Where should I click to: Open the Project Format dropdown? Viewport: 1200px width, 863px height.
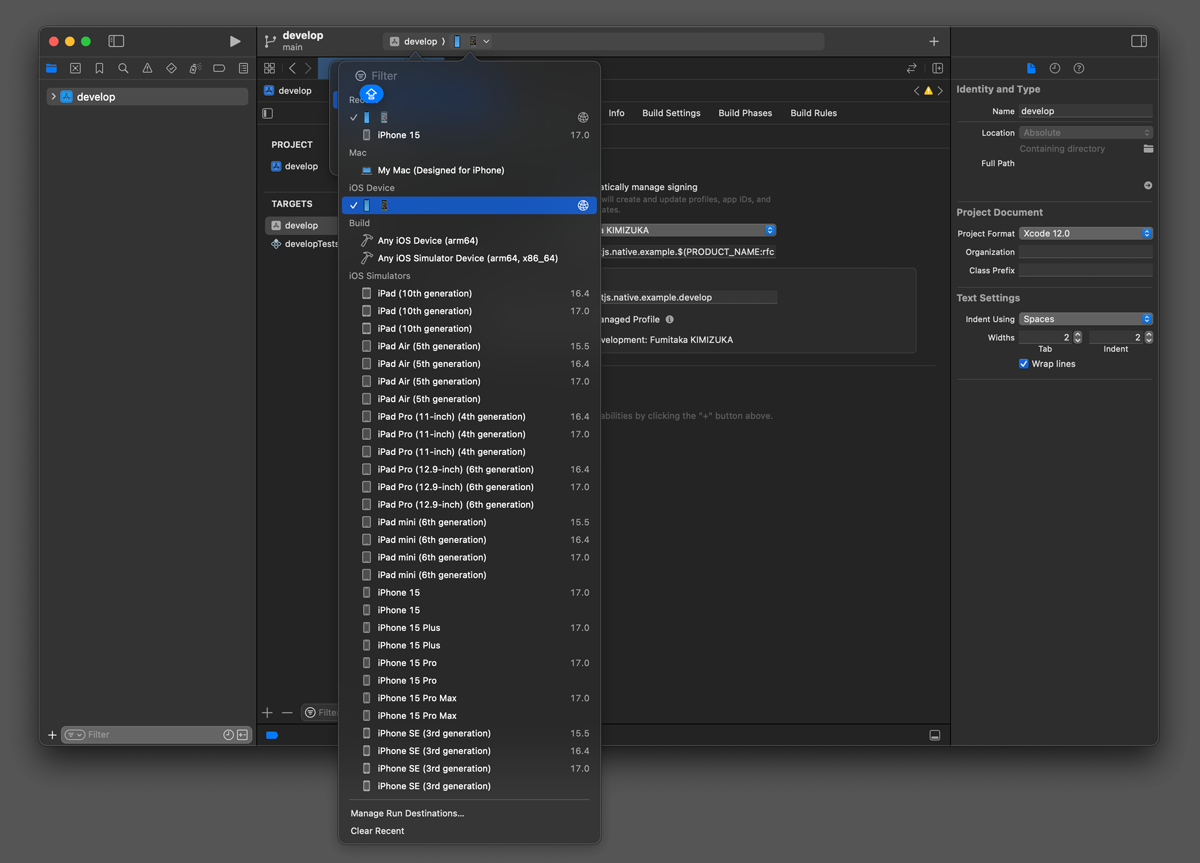pos(1086,233)
